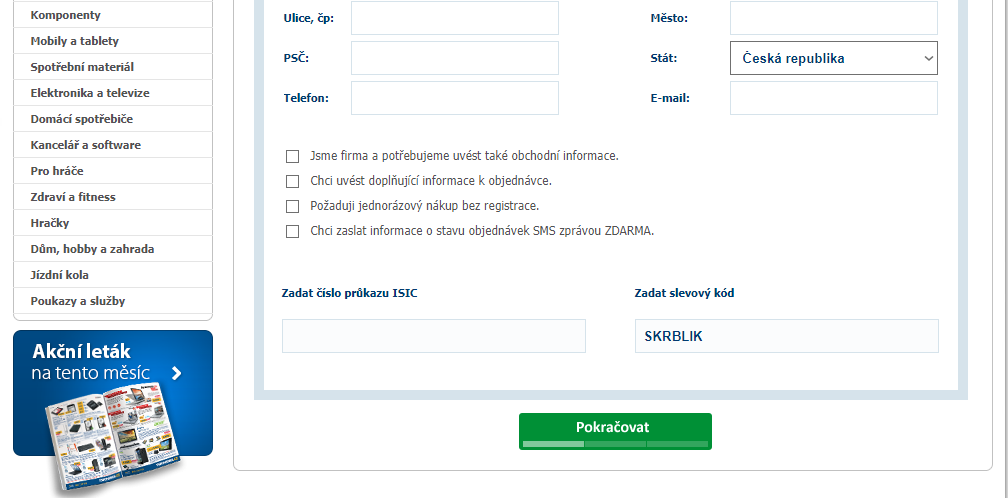Tick one-time purchase without registration checkbox

[x=292, y=206]
